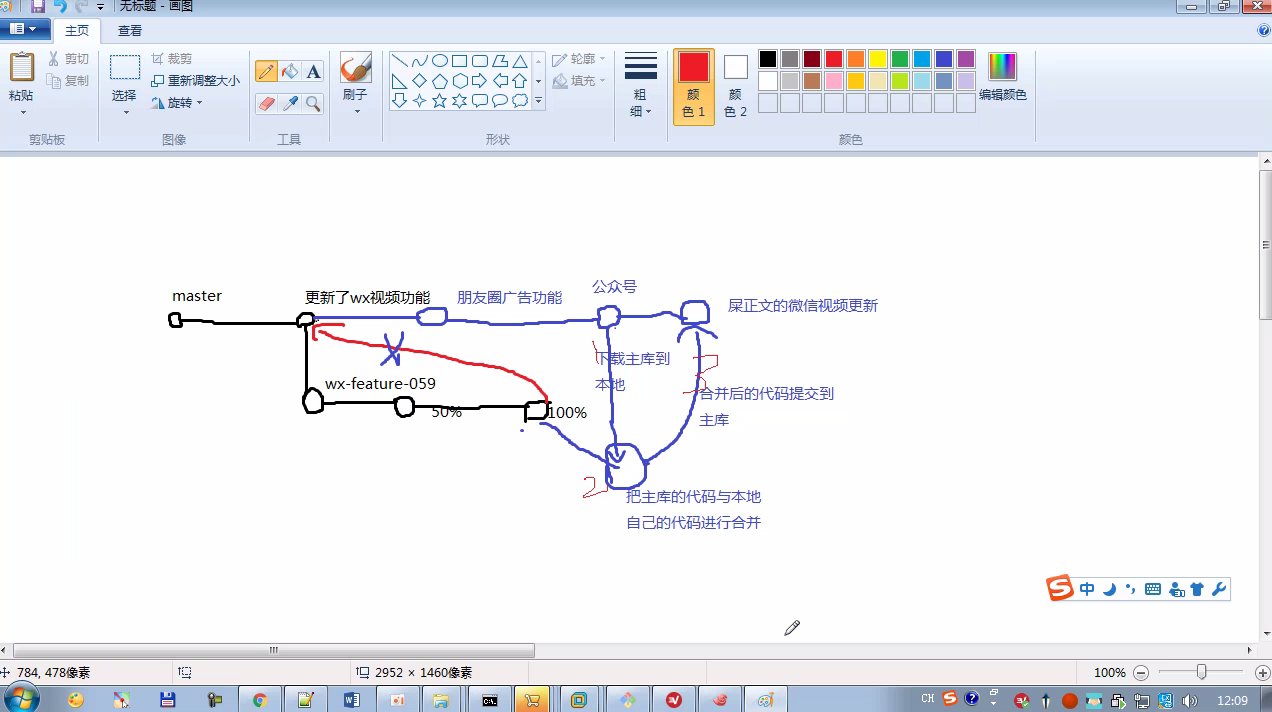Screen dimensions: 1272x712
Task: Click the vertical scroll down arrow
Action: point(1265,635)
